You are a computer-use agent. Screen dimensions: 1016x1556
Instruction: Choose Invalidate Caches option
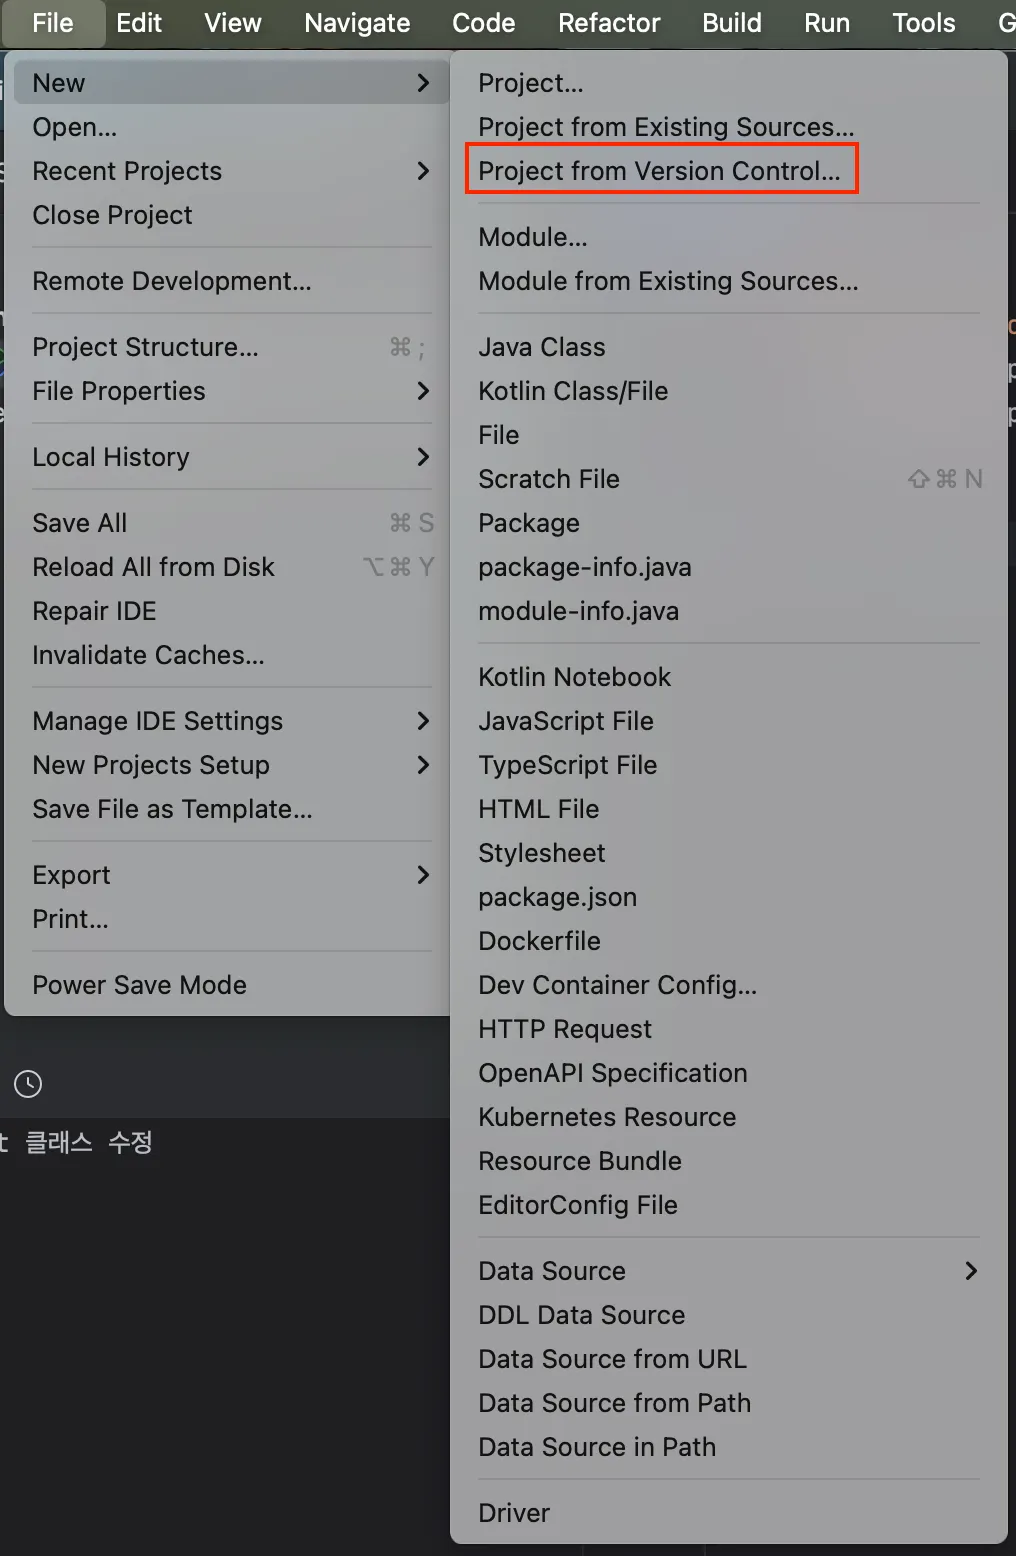pos(148,655)
